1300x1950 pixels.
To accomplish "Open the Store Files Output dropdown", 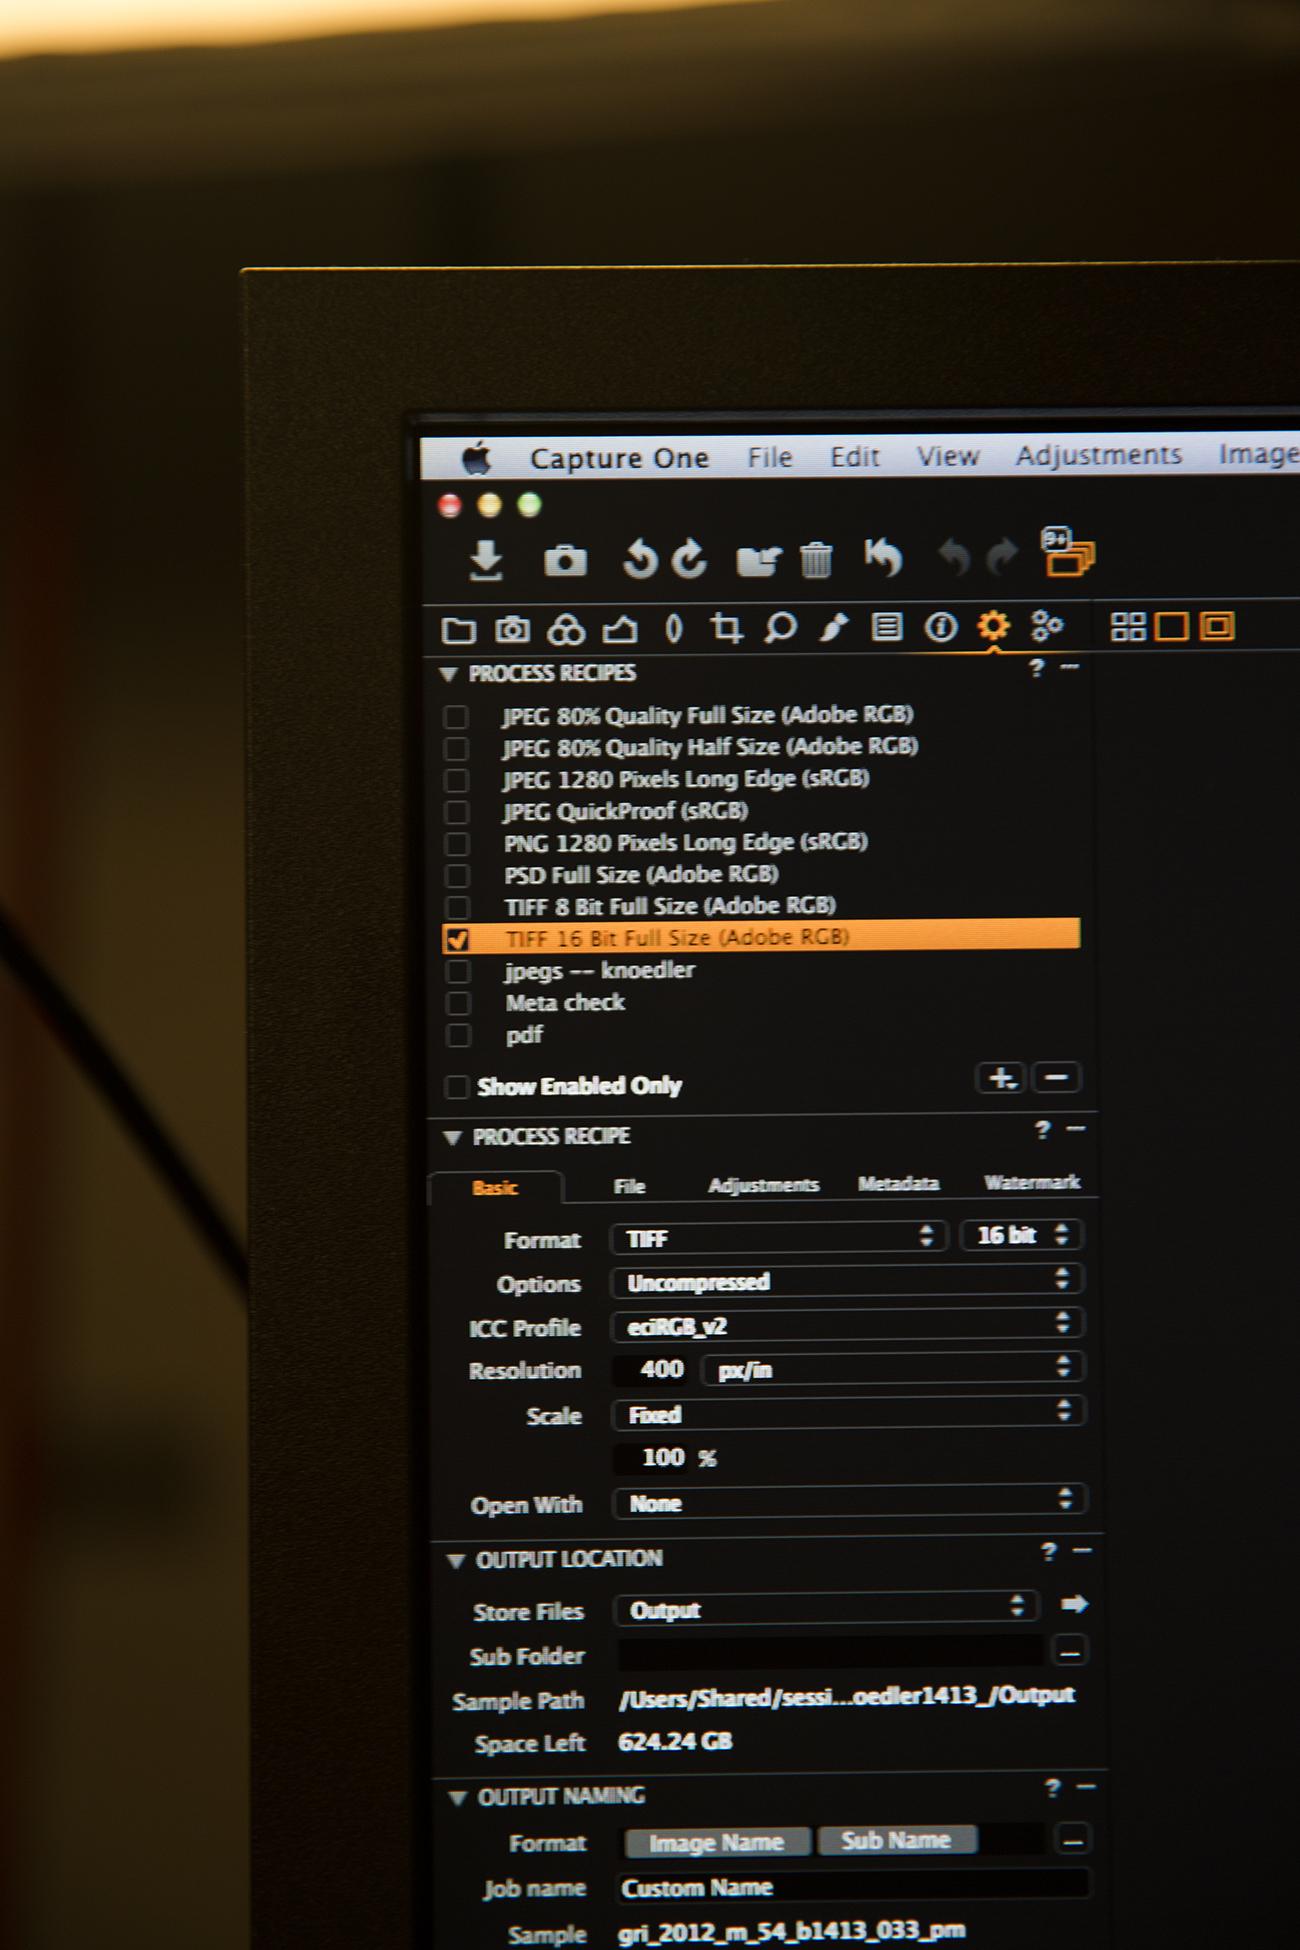I will [825, 1608].
